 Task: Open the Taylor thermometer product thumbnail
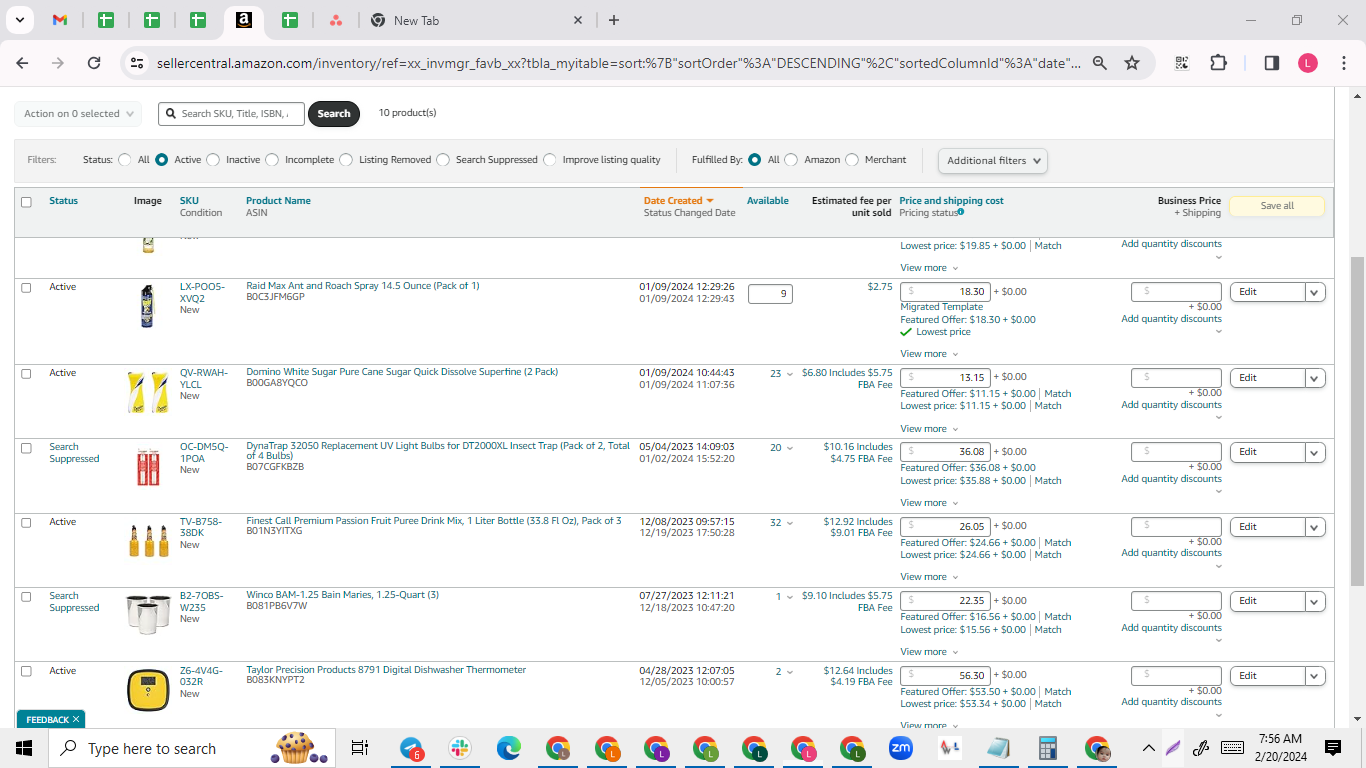click(x=148, y=691)
